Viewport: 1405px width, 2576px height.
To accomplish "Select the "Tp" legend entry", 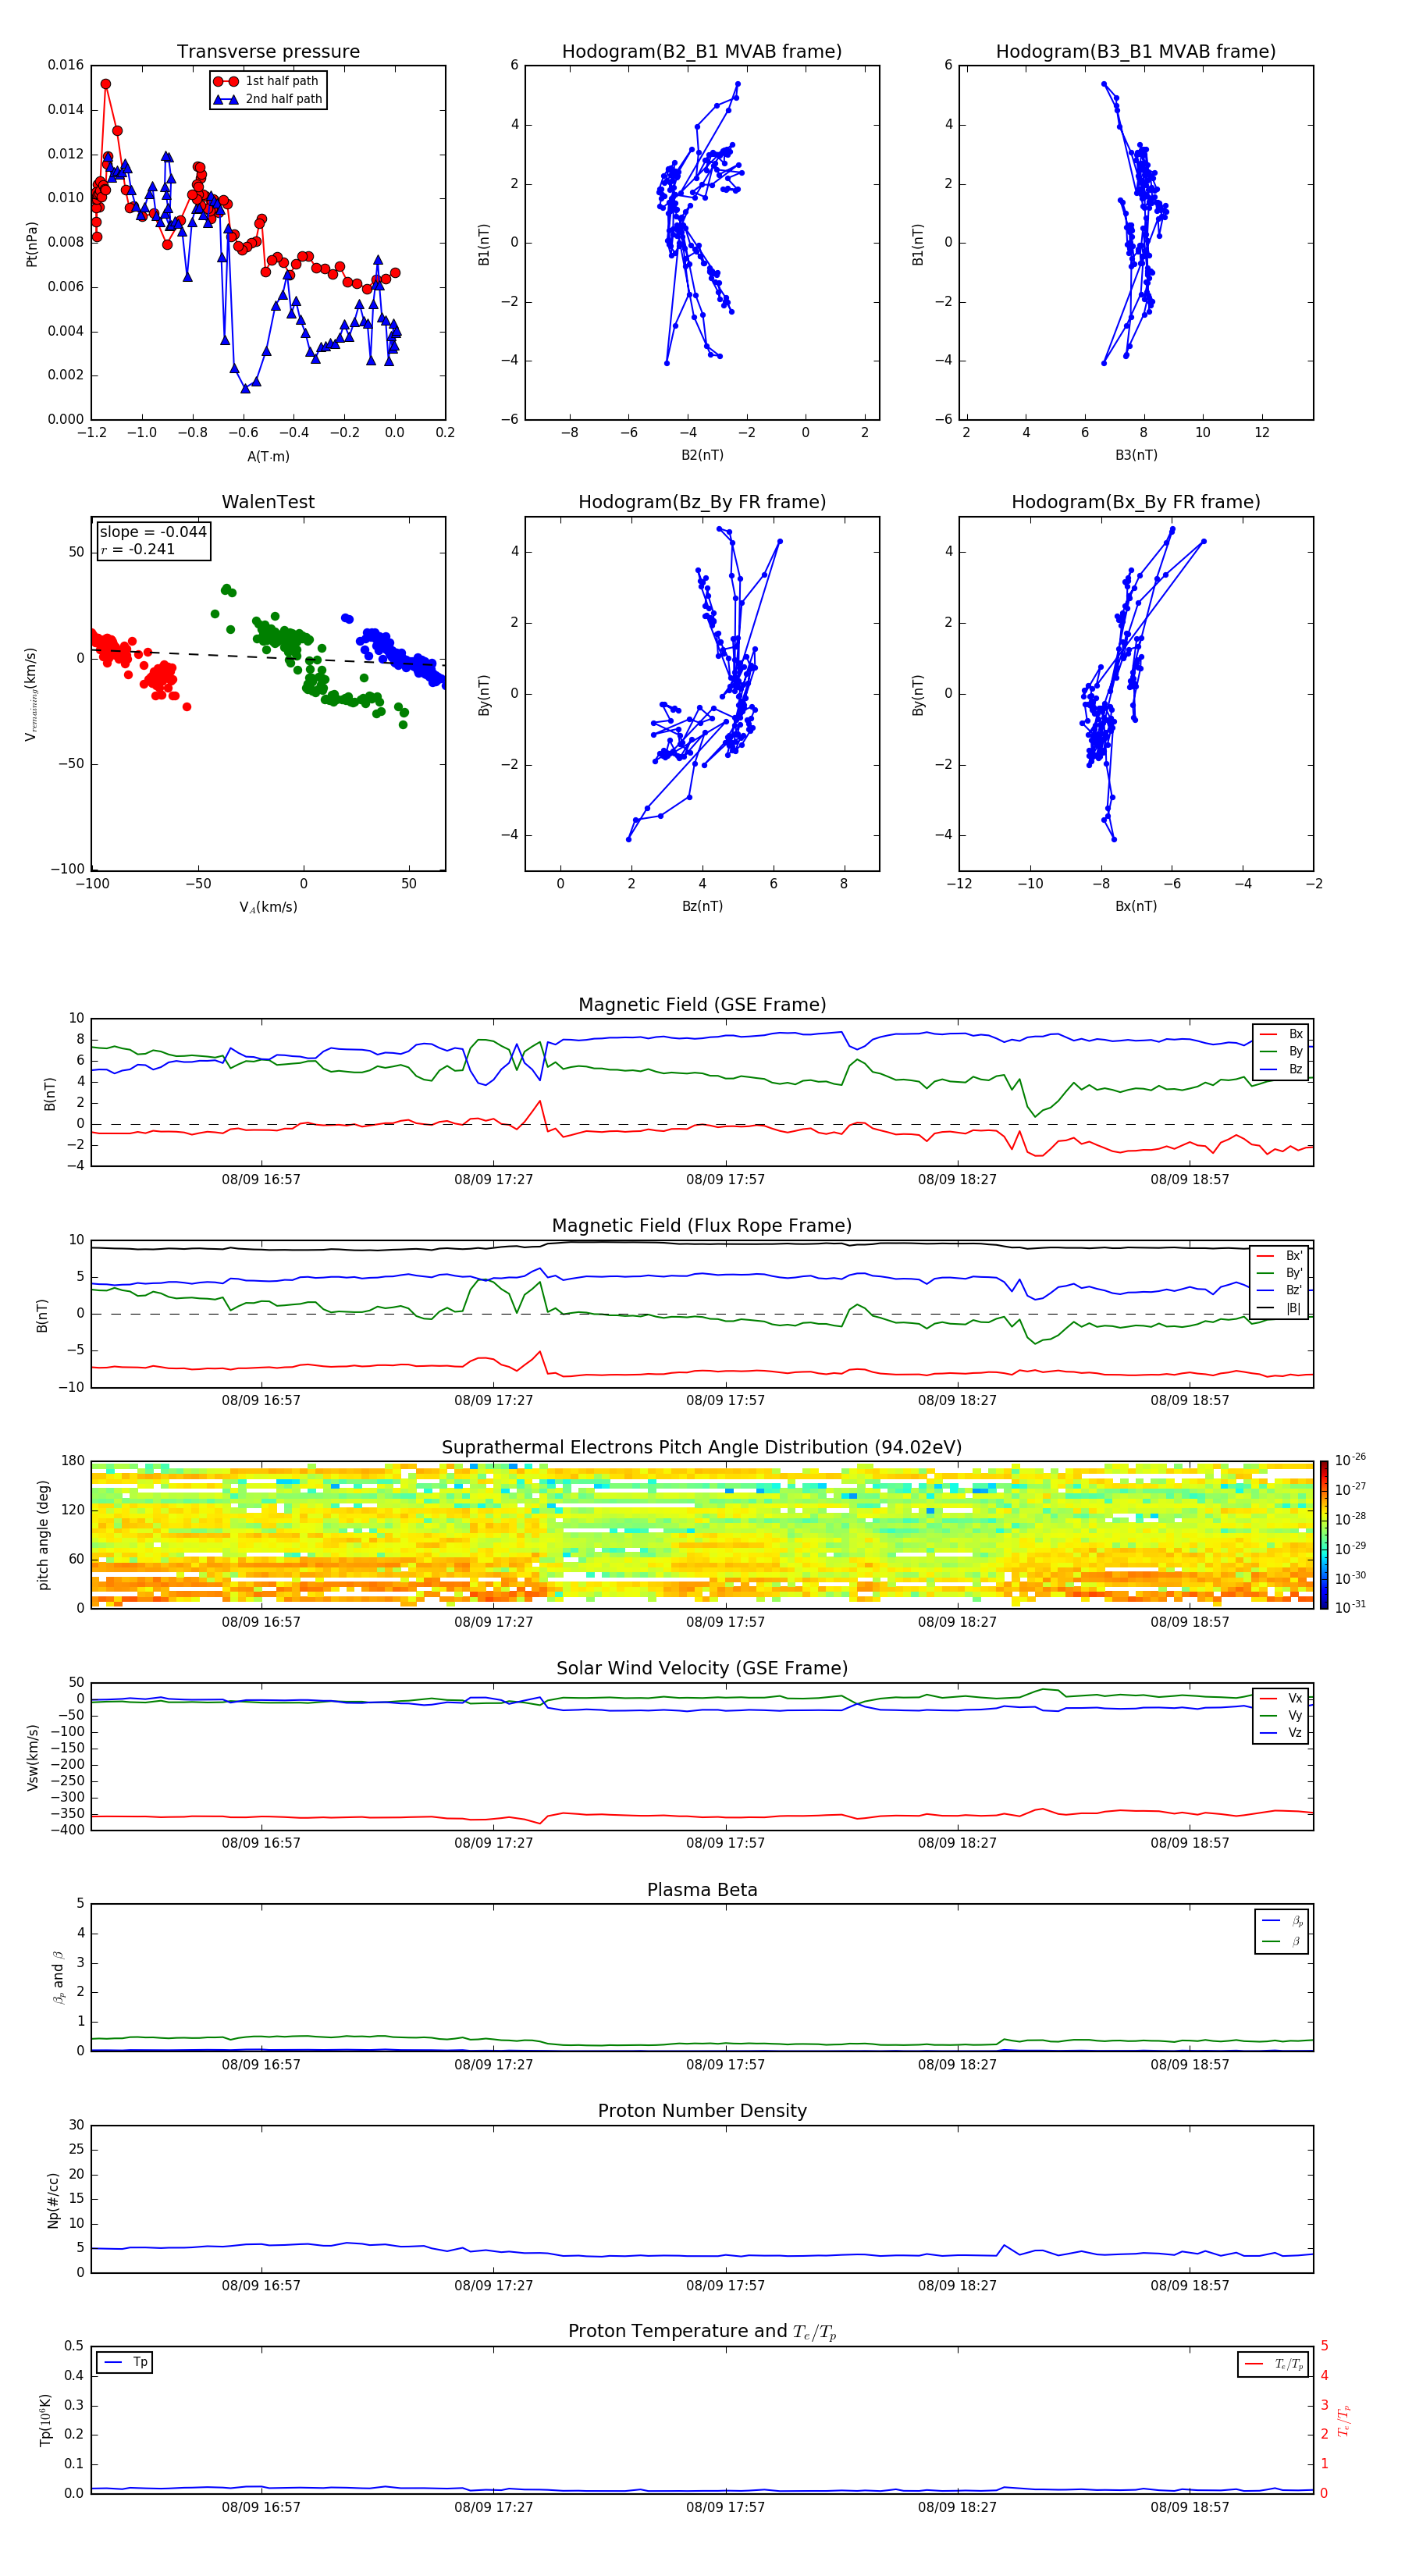I will click(125, 2363).
